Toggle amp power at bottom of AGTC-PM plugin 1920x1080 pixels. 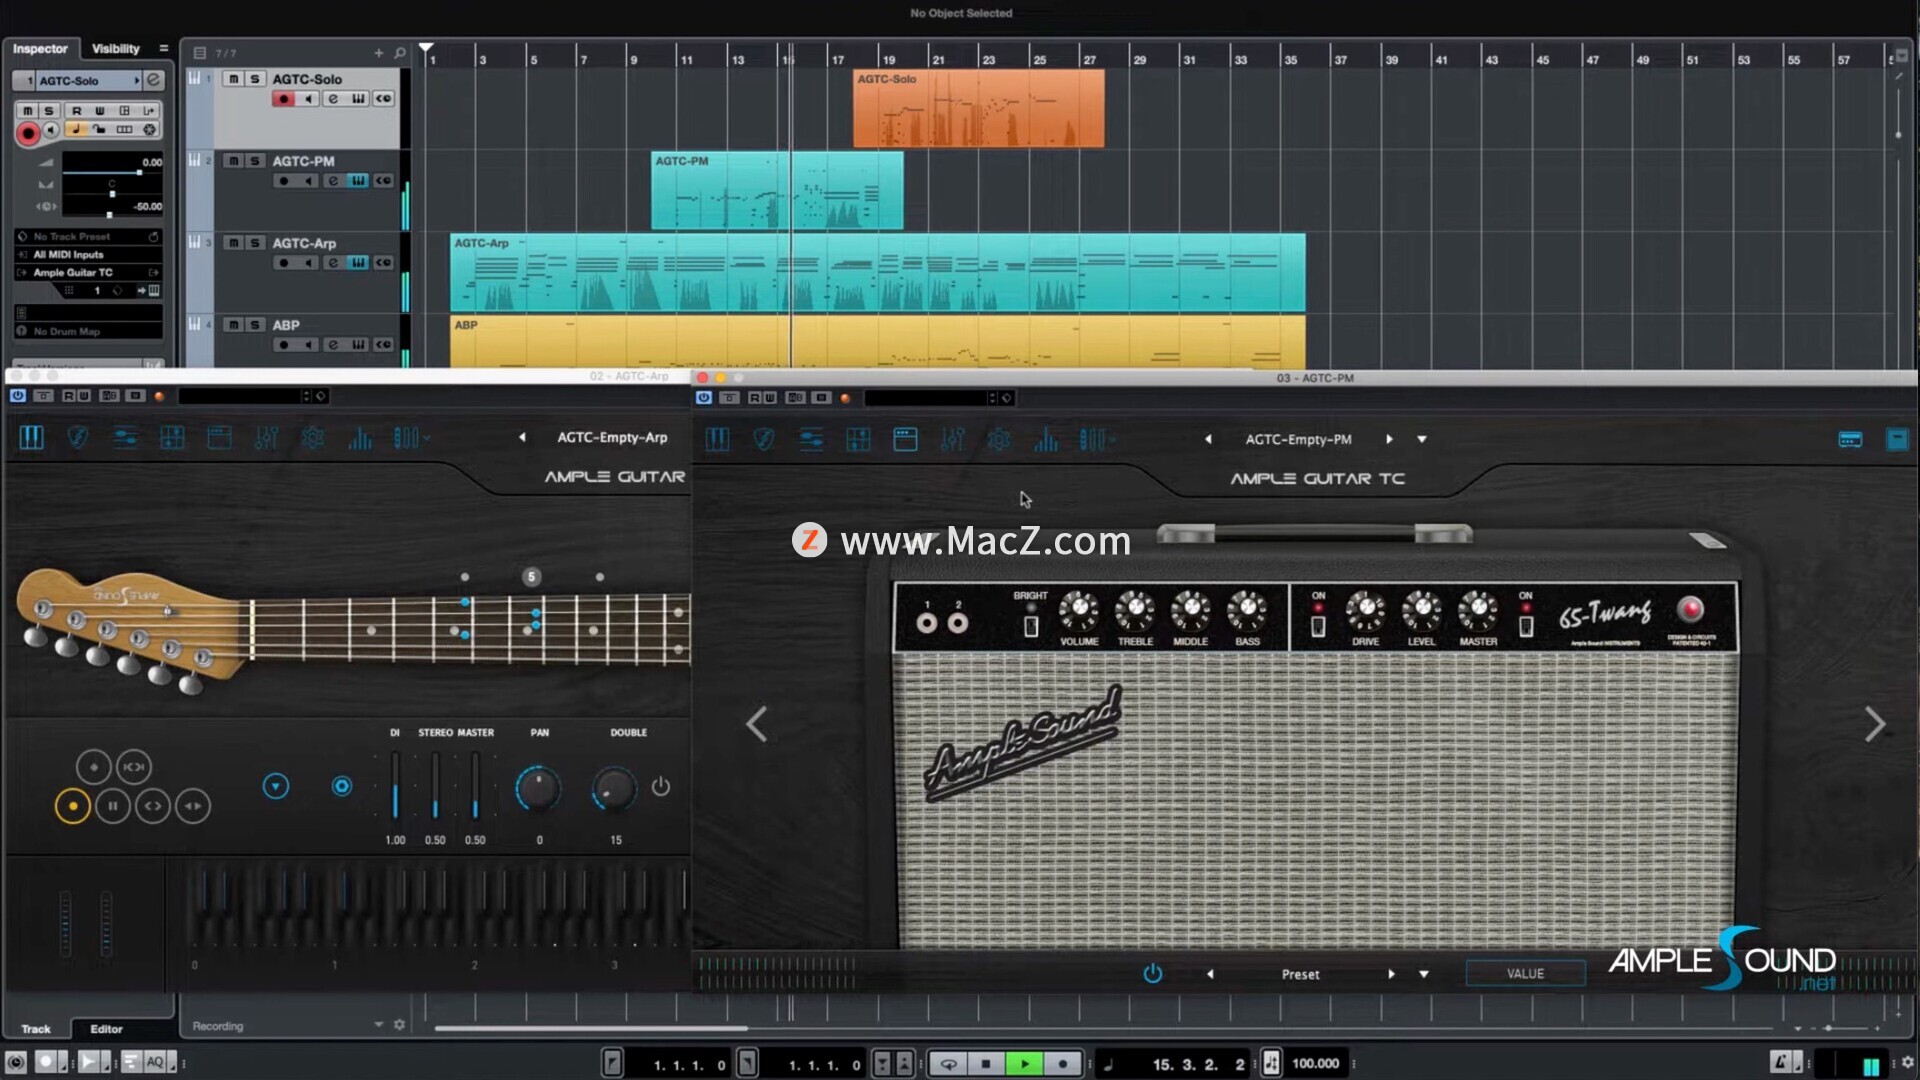pyautogui.click(x=1152, y=973)
